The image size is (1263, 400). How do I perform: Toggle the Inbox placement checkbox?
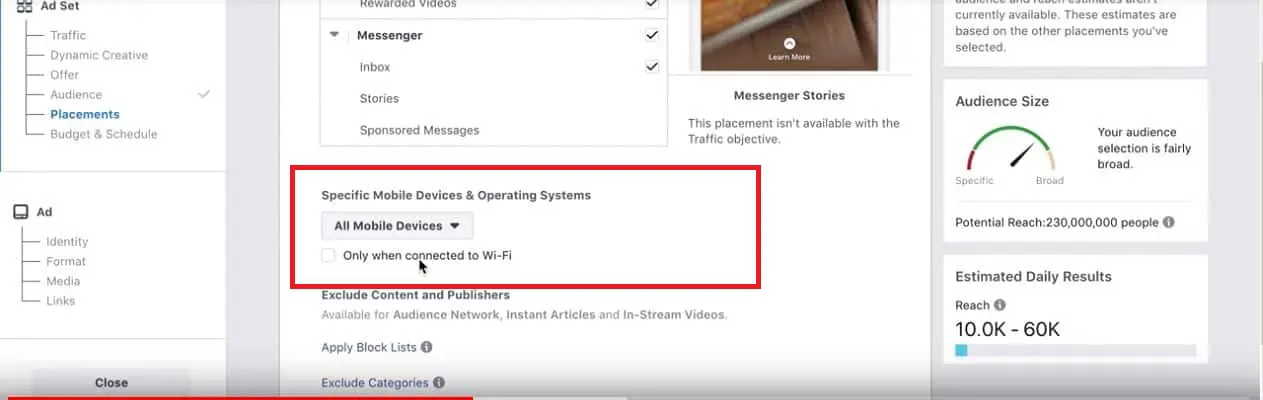tap(652, 67)
